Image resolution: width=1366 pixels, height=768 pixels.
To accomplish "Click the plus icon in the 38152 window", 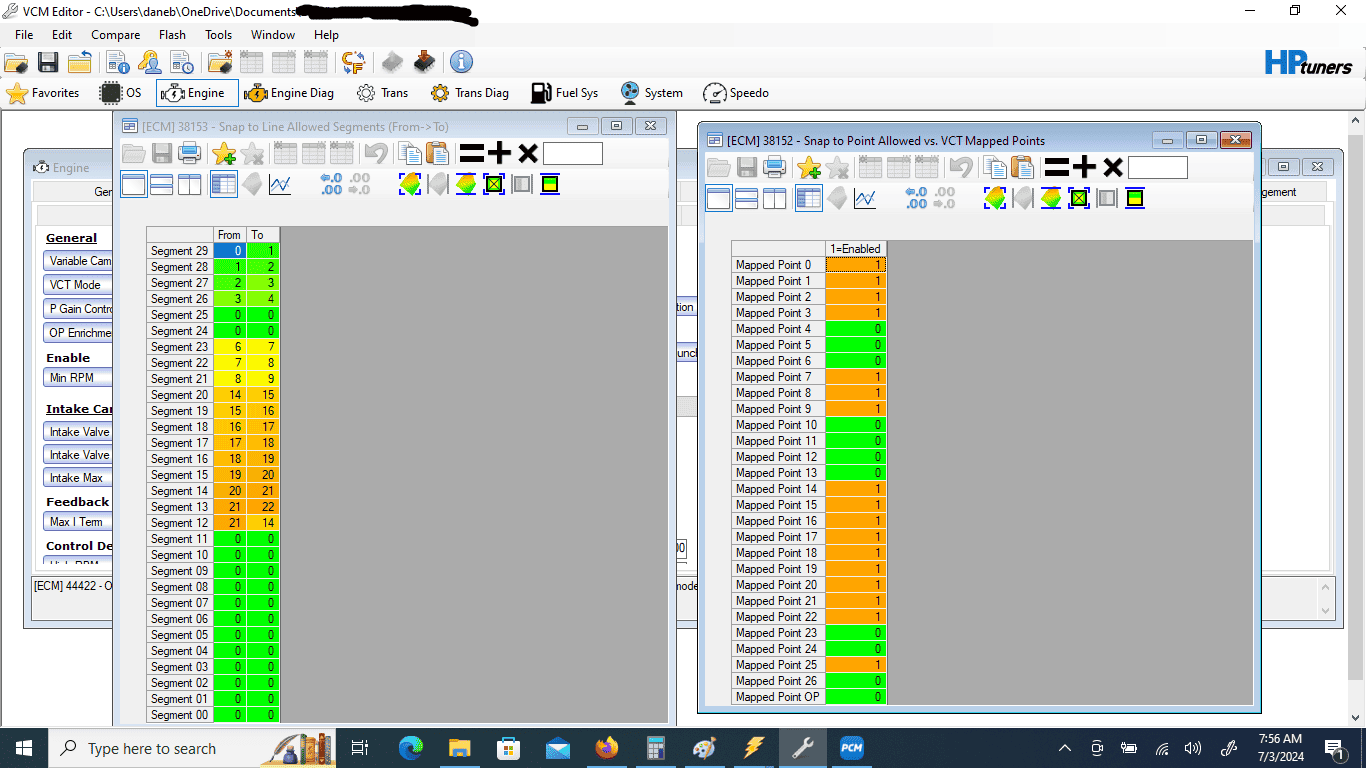I will [x=1084, y=167].
